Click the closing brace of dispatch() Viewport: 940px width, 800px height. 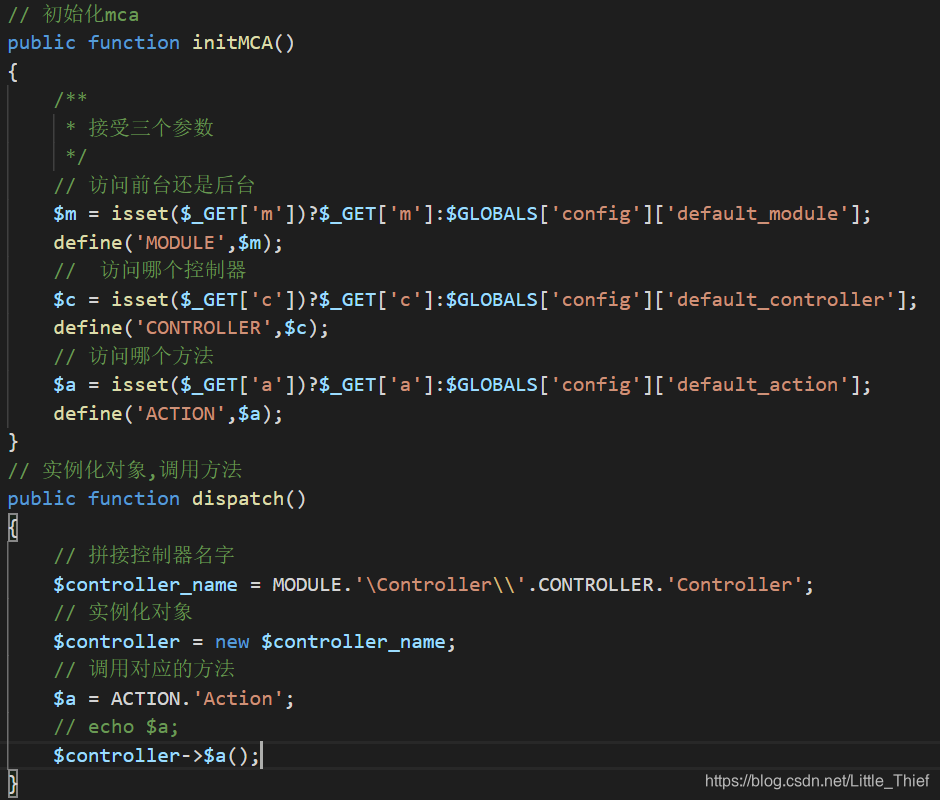pos(13,783)
